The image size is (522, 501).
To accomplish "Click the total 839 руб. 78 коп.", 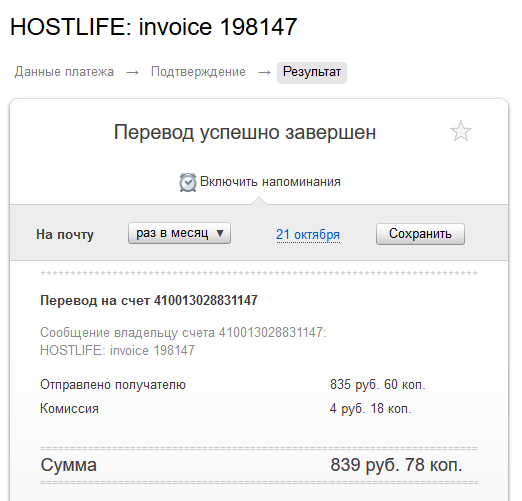I will 396,465.
